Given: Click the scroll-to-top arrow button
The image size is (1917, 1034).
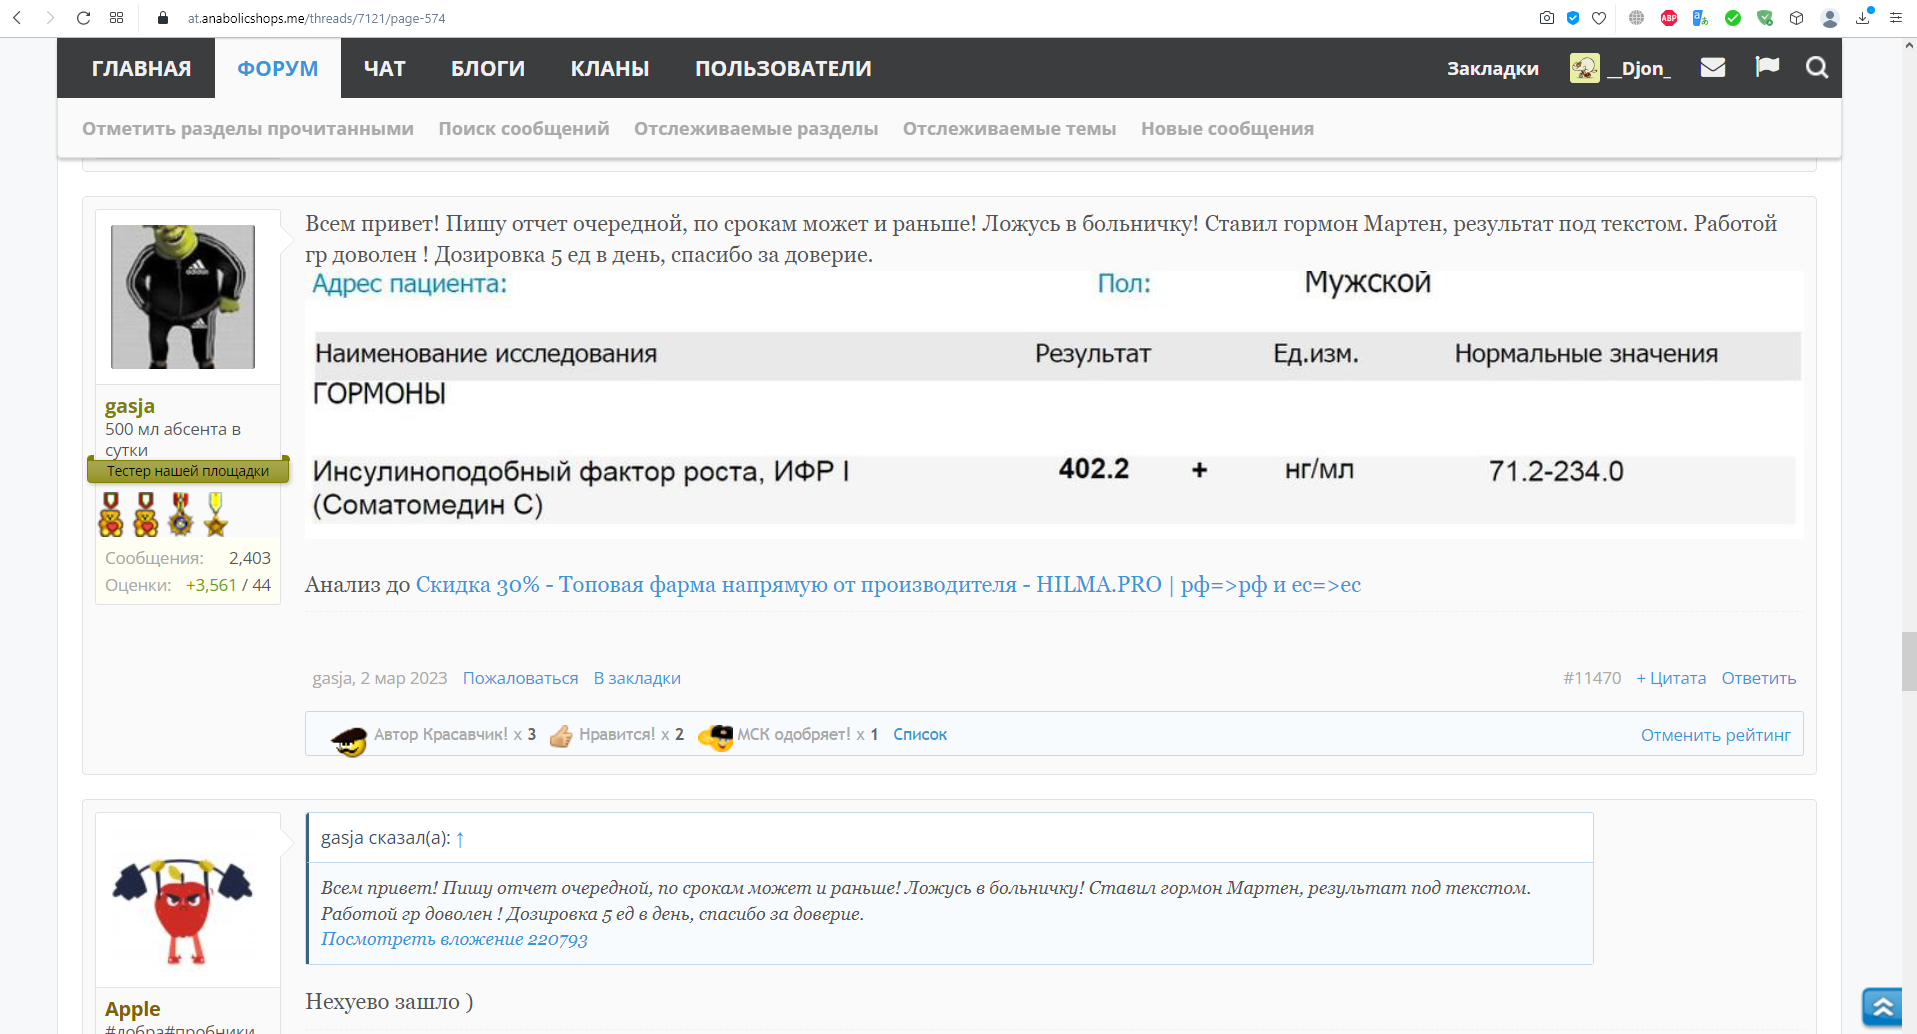Looking at the screenshot, I should click(1882, 1006).
